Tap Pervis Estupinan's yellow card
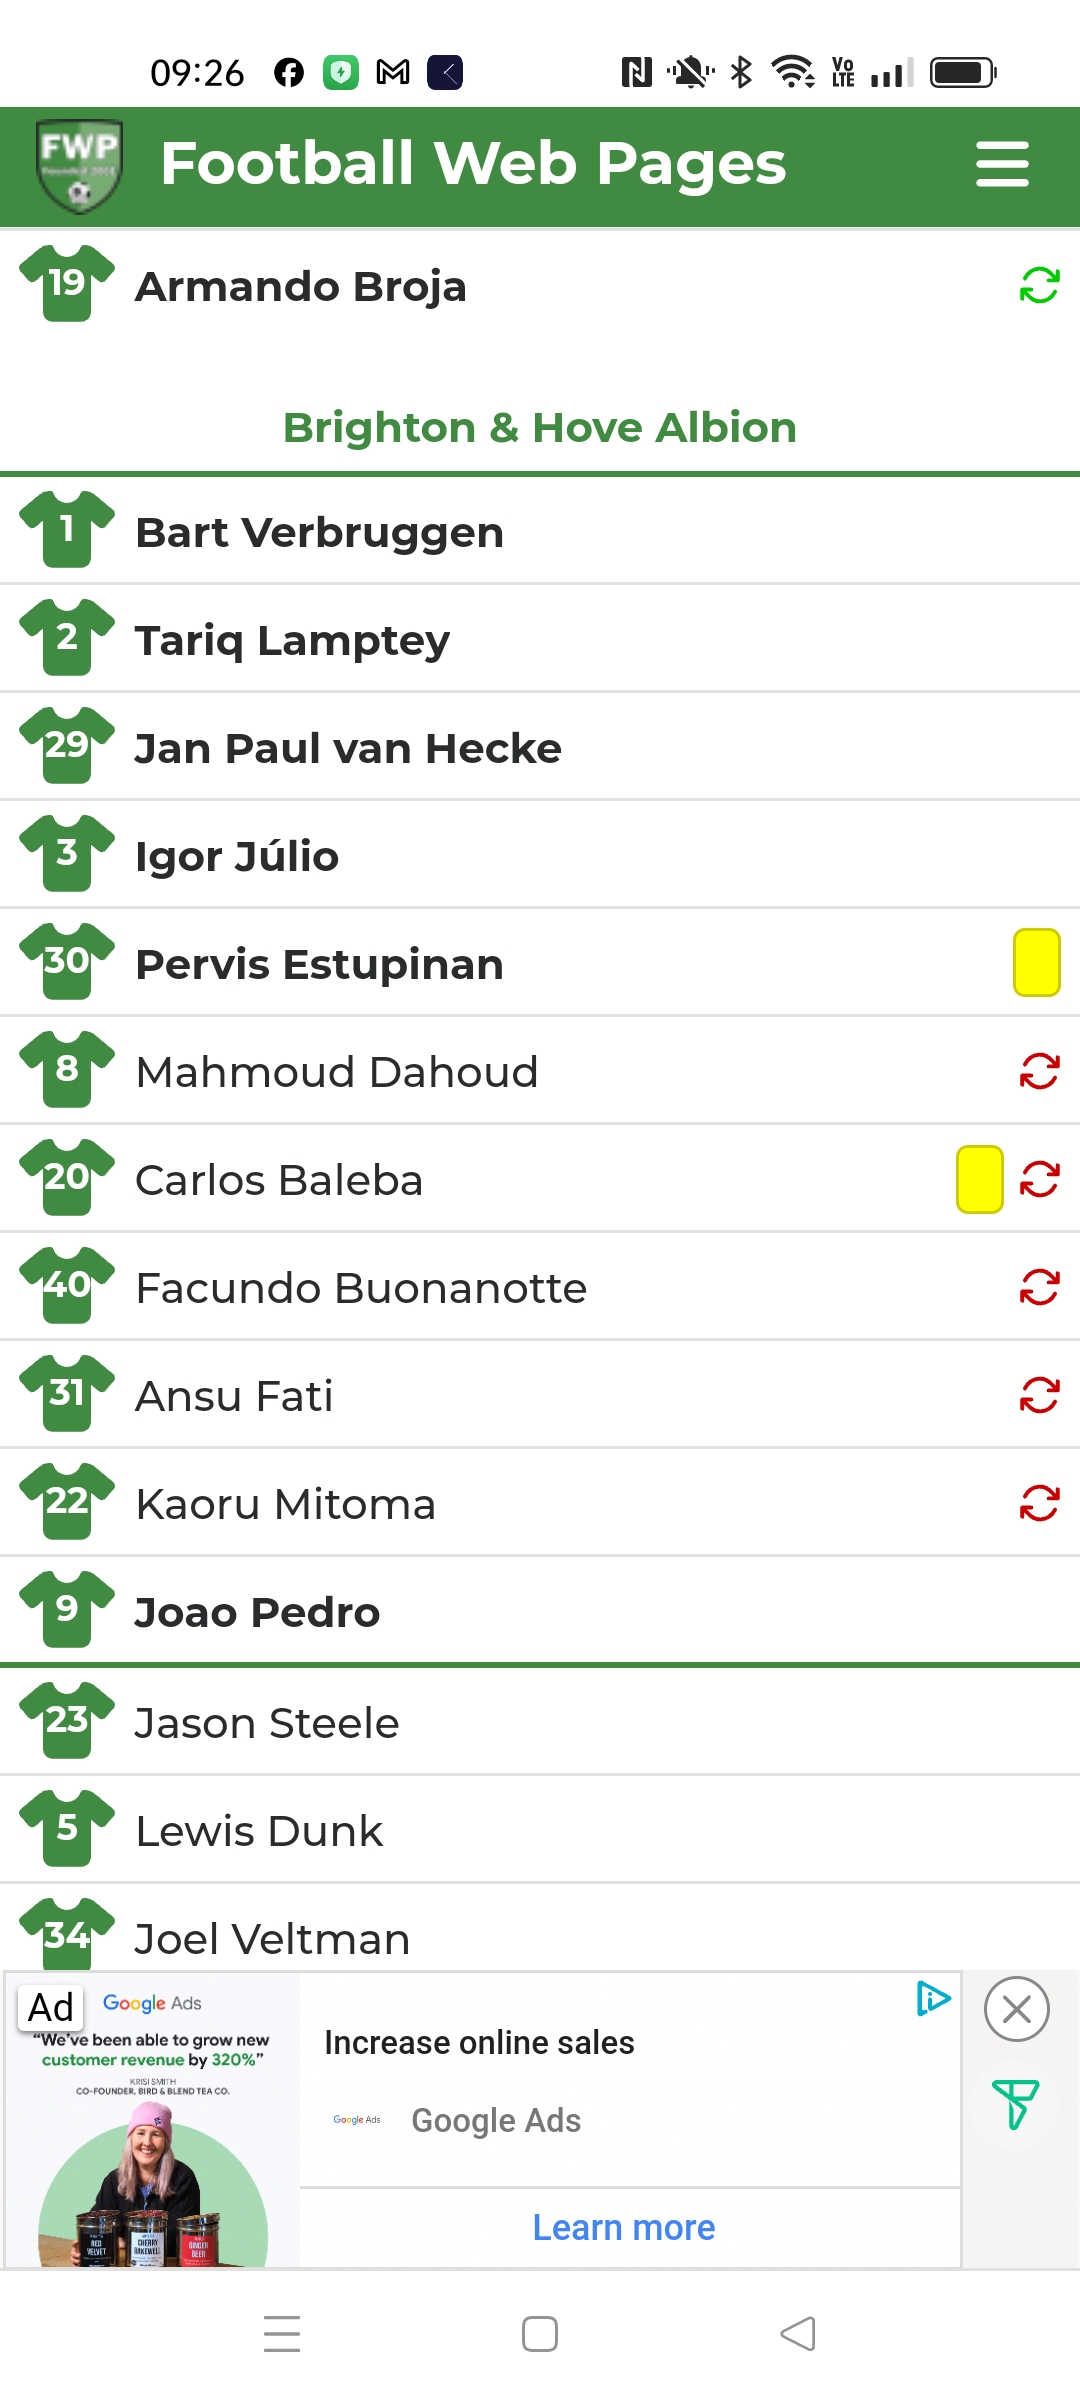Viewport: 1080px width, 2400px height. 1037,962
